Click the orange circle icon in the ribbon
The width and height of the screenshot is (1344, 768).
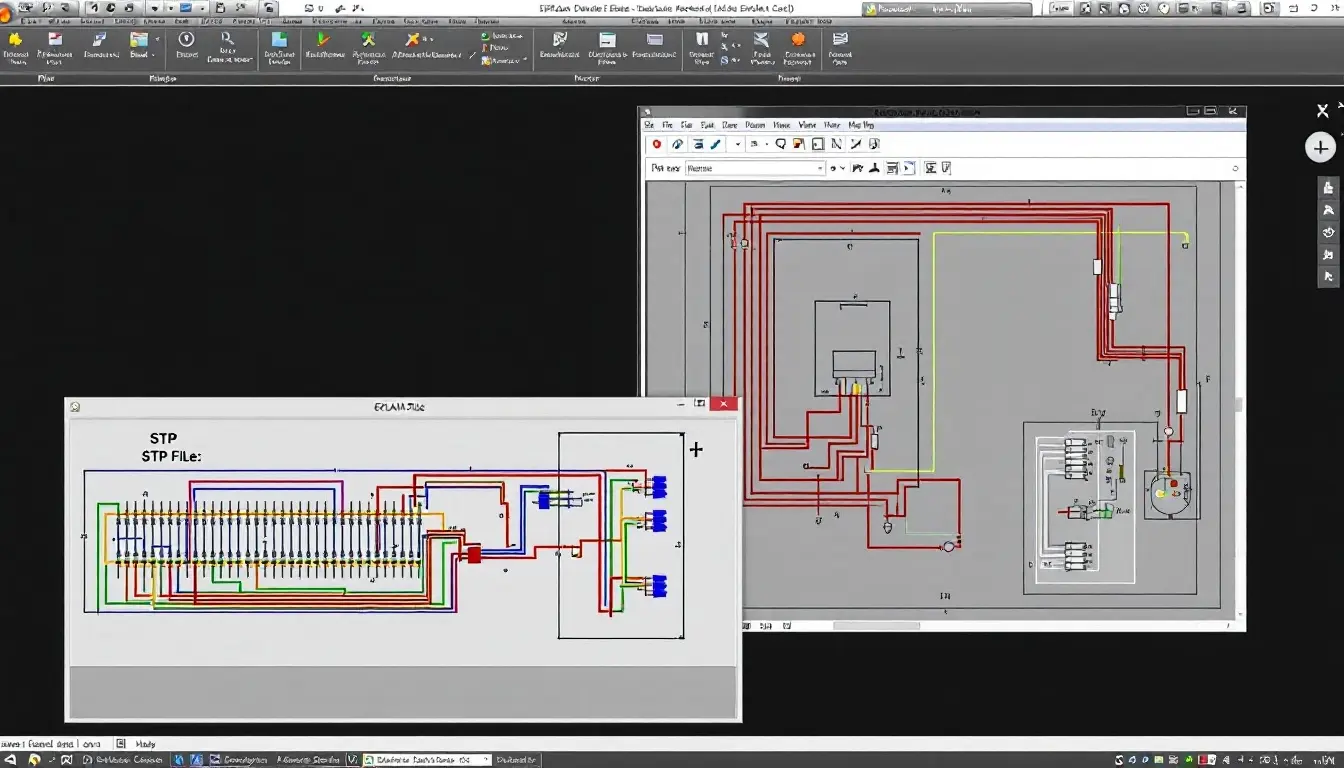pyautogui.click(x=798, y=40)
